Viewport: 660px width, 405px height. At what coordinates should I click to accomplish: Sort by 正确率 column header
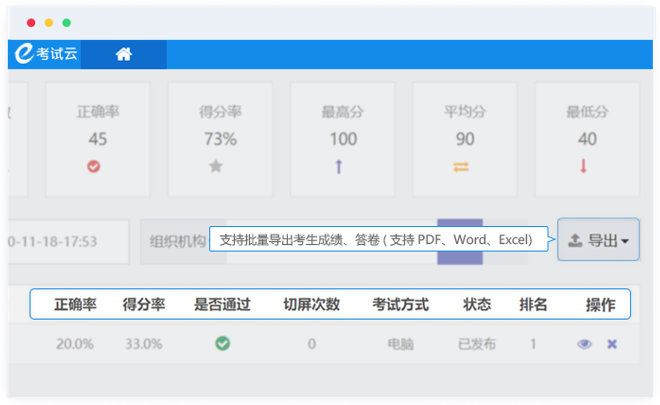75,304
